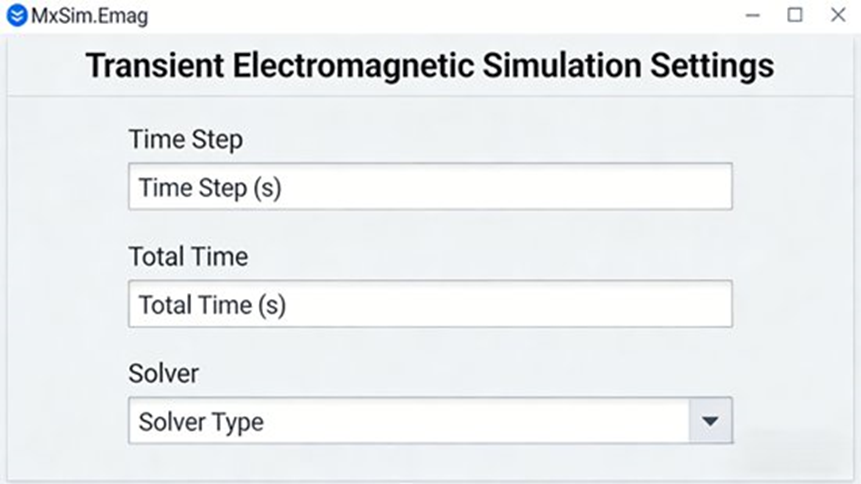
Task: Click the "Solver" field label
Action: point(164,373)
